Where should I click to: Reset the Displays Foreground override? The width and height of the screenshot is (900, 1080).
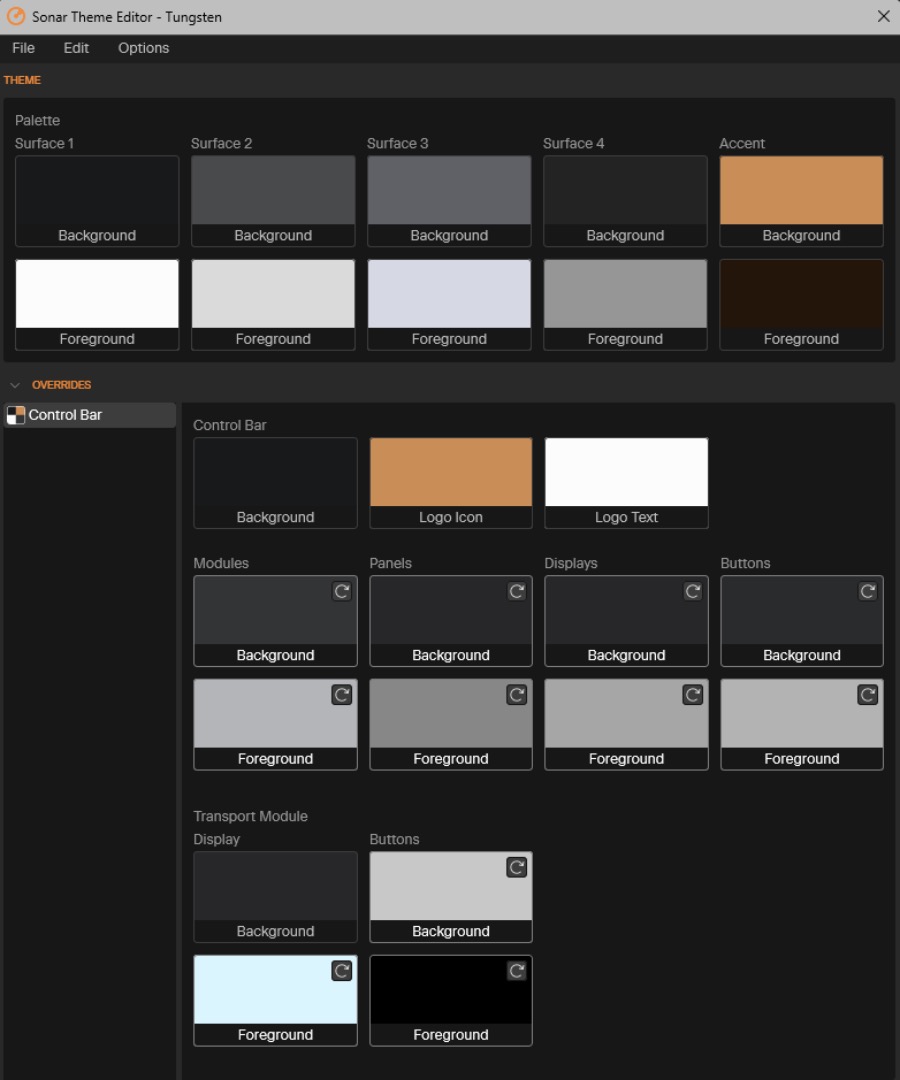pyautogui.click(x=693, y=694)
